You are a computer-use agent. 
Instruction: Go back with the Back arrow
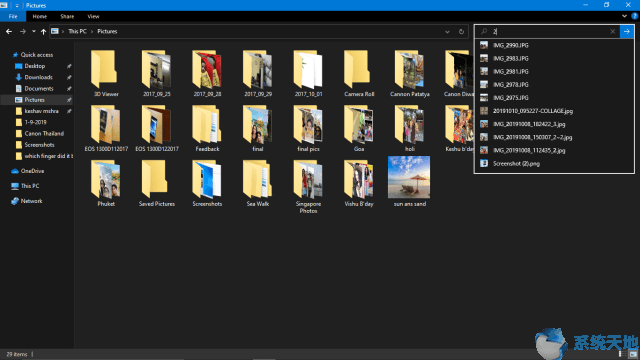point(9,31)
